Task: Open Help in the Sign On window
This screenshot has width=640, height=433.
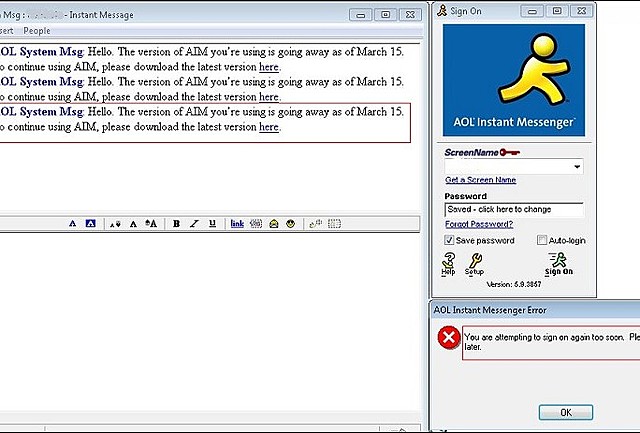Action: coord(448,264)
